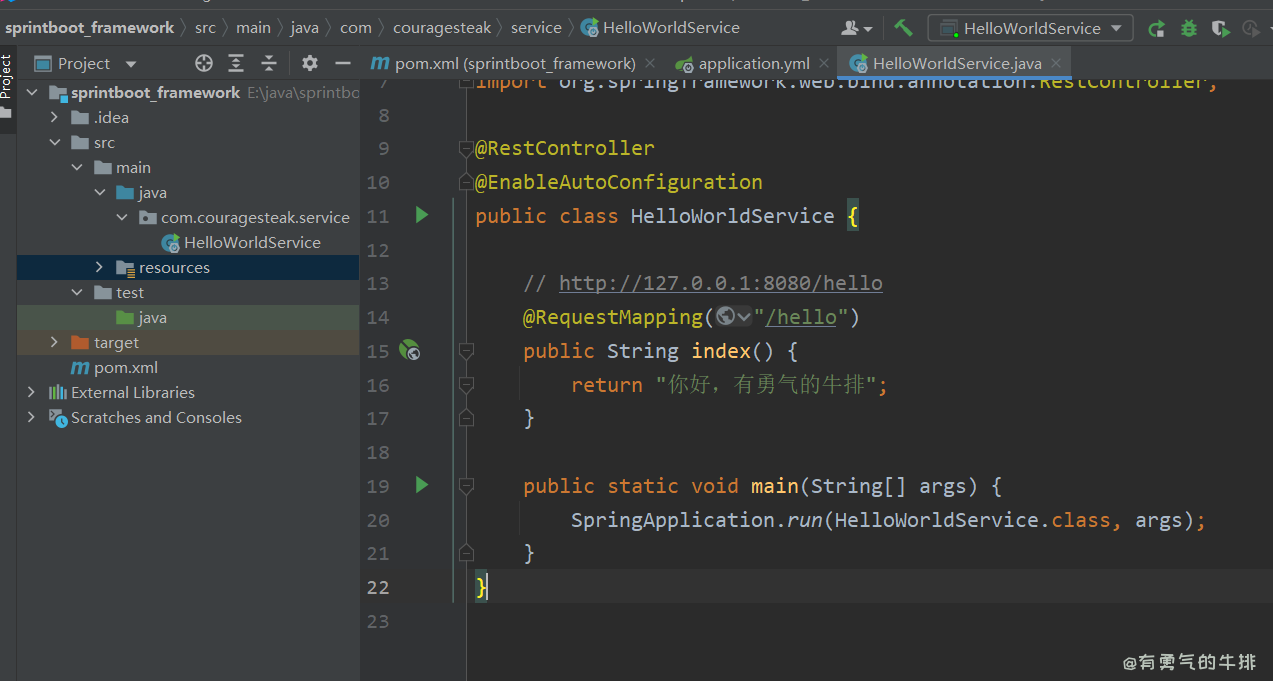1273x681 pixels.
Task: Open the http://127.0.0.1:8080/hello link in comment
Action: click(720, 283)
